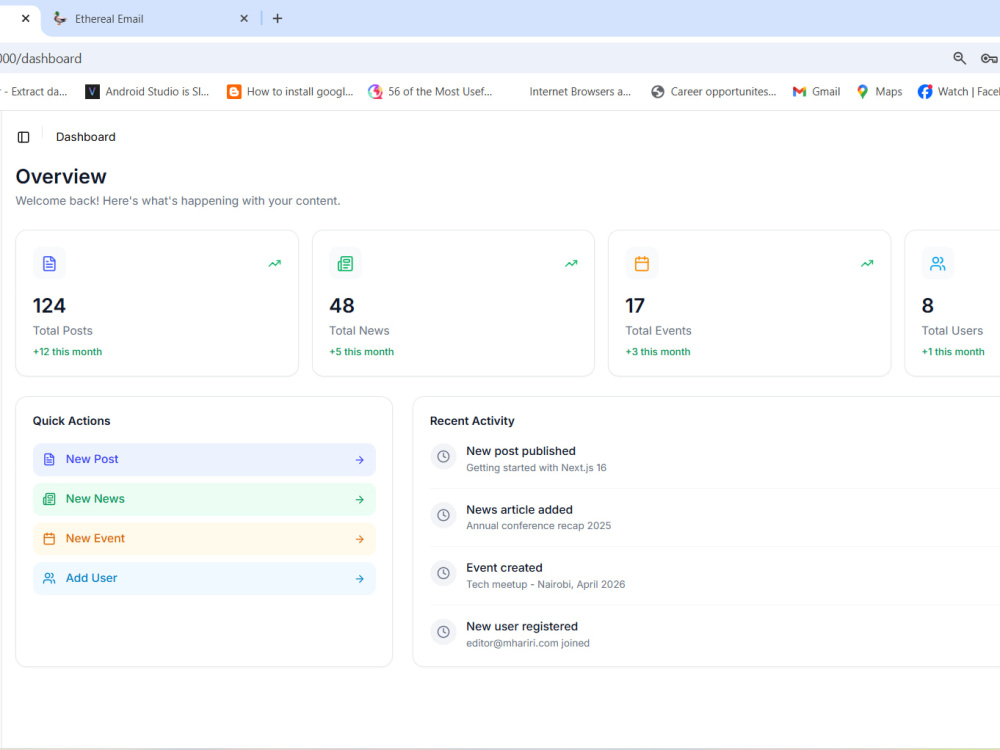Click editor@mhariri.com joined text
1000x750 pixels.
point(527,643)
